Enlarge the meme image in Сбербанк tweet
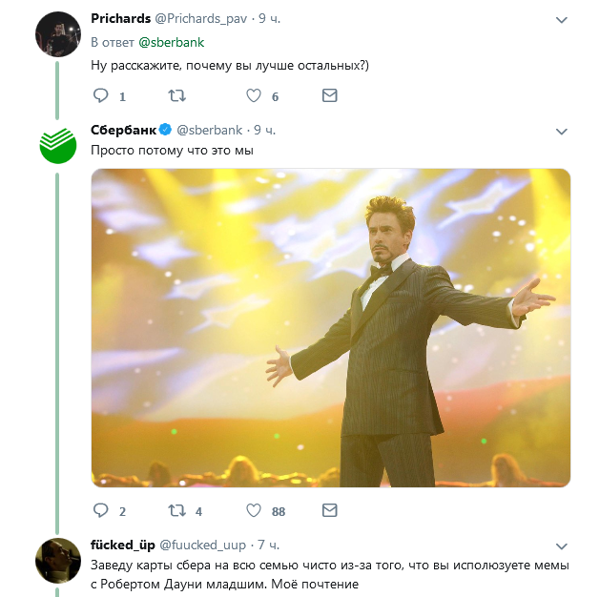 [330, 328]
